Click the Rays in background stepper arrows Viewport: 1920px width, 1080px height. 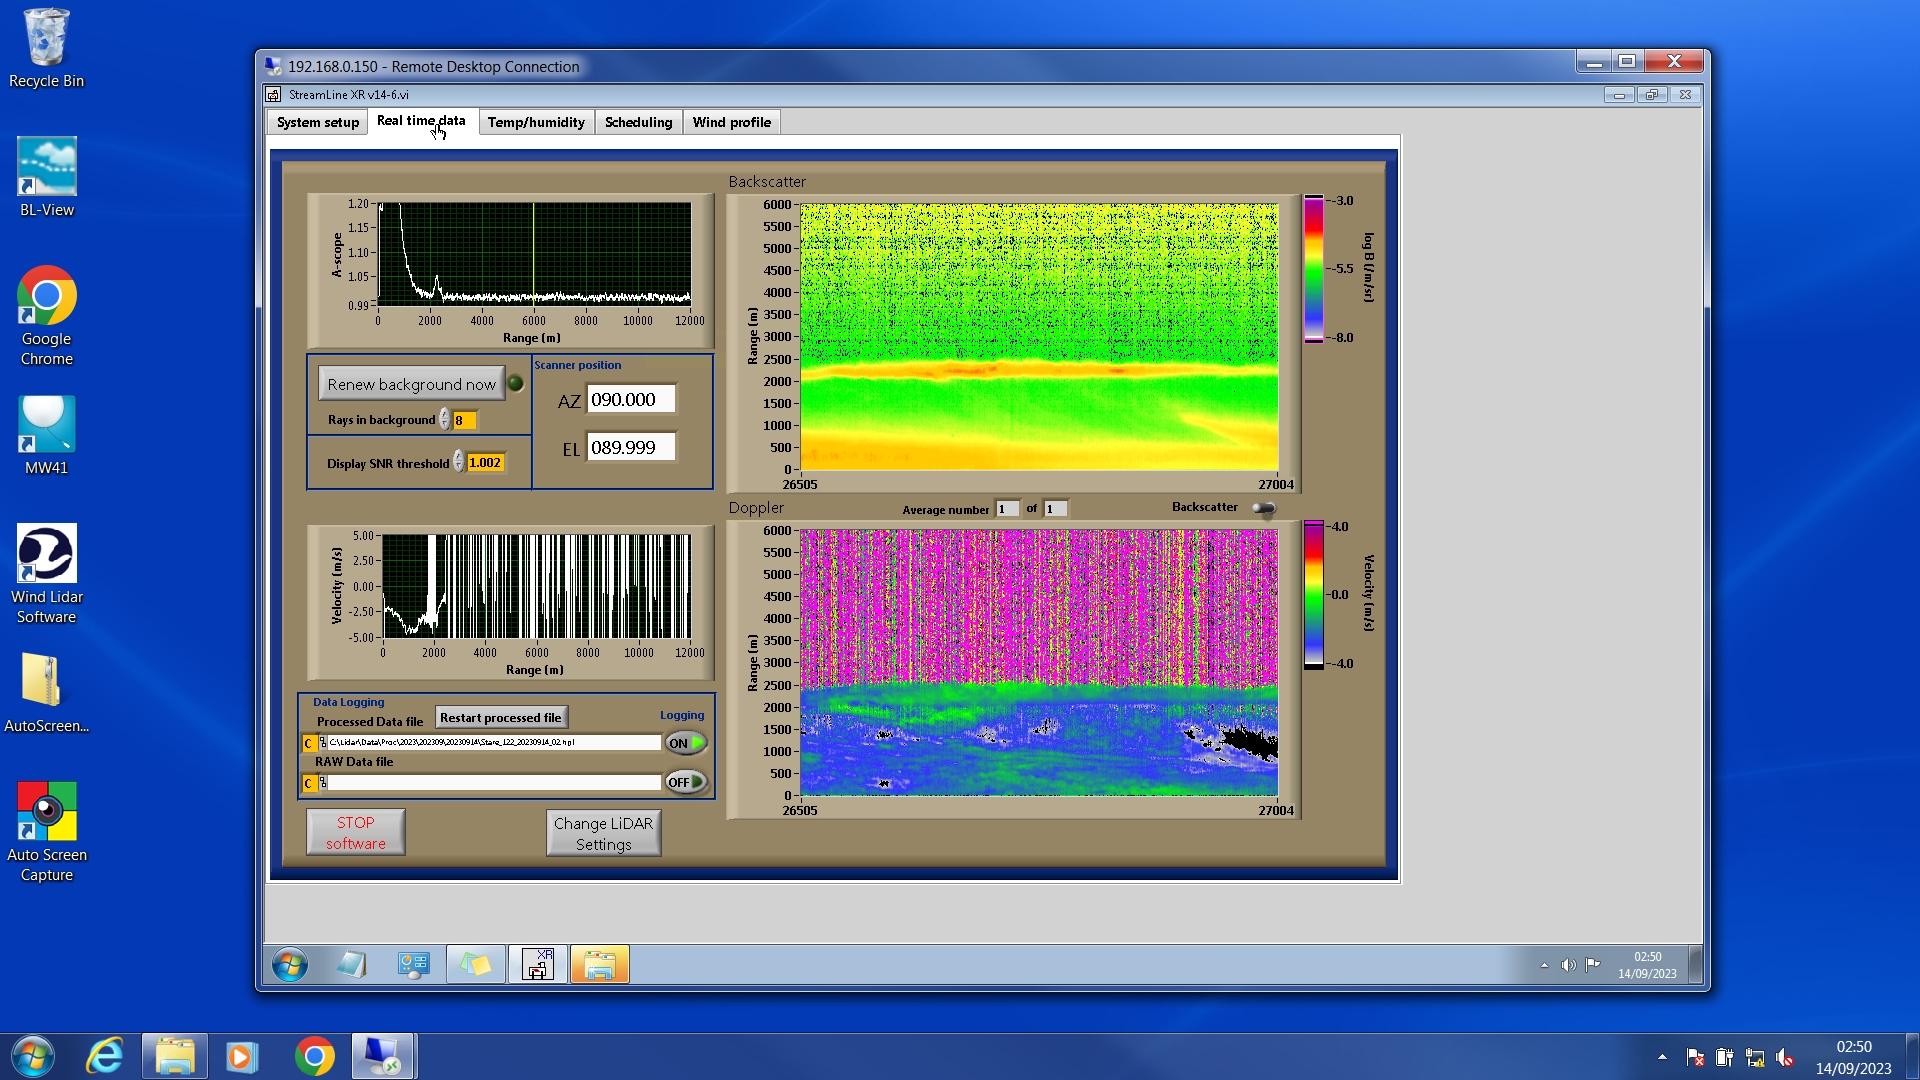[444, 420]
